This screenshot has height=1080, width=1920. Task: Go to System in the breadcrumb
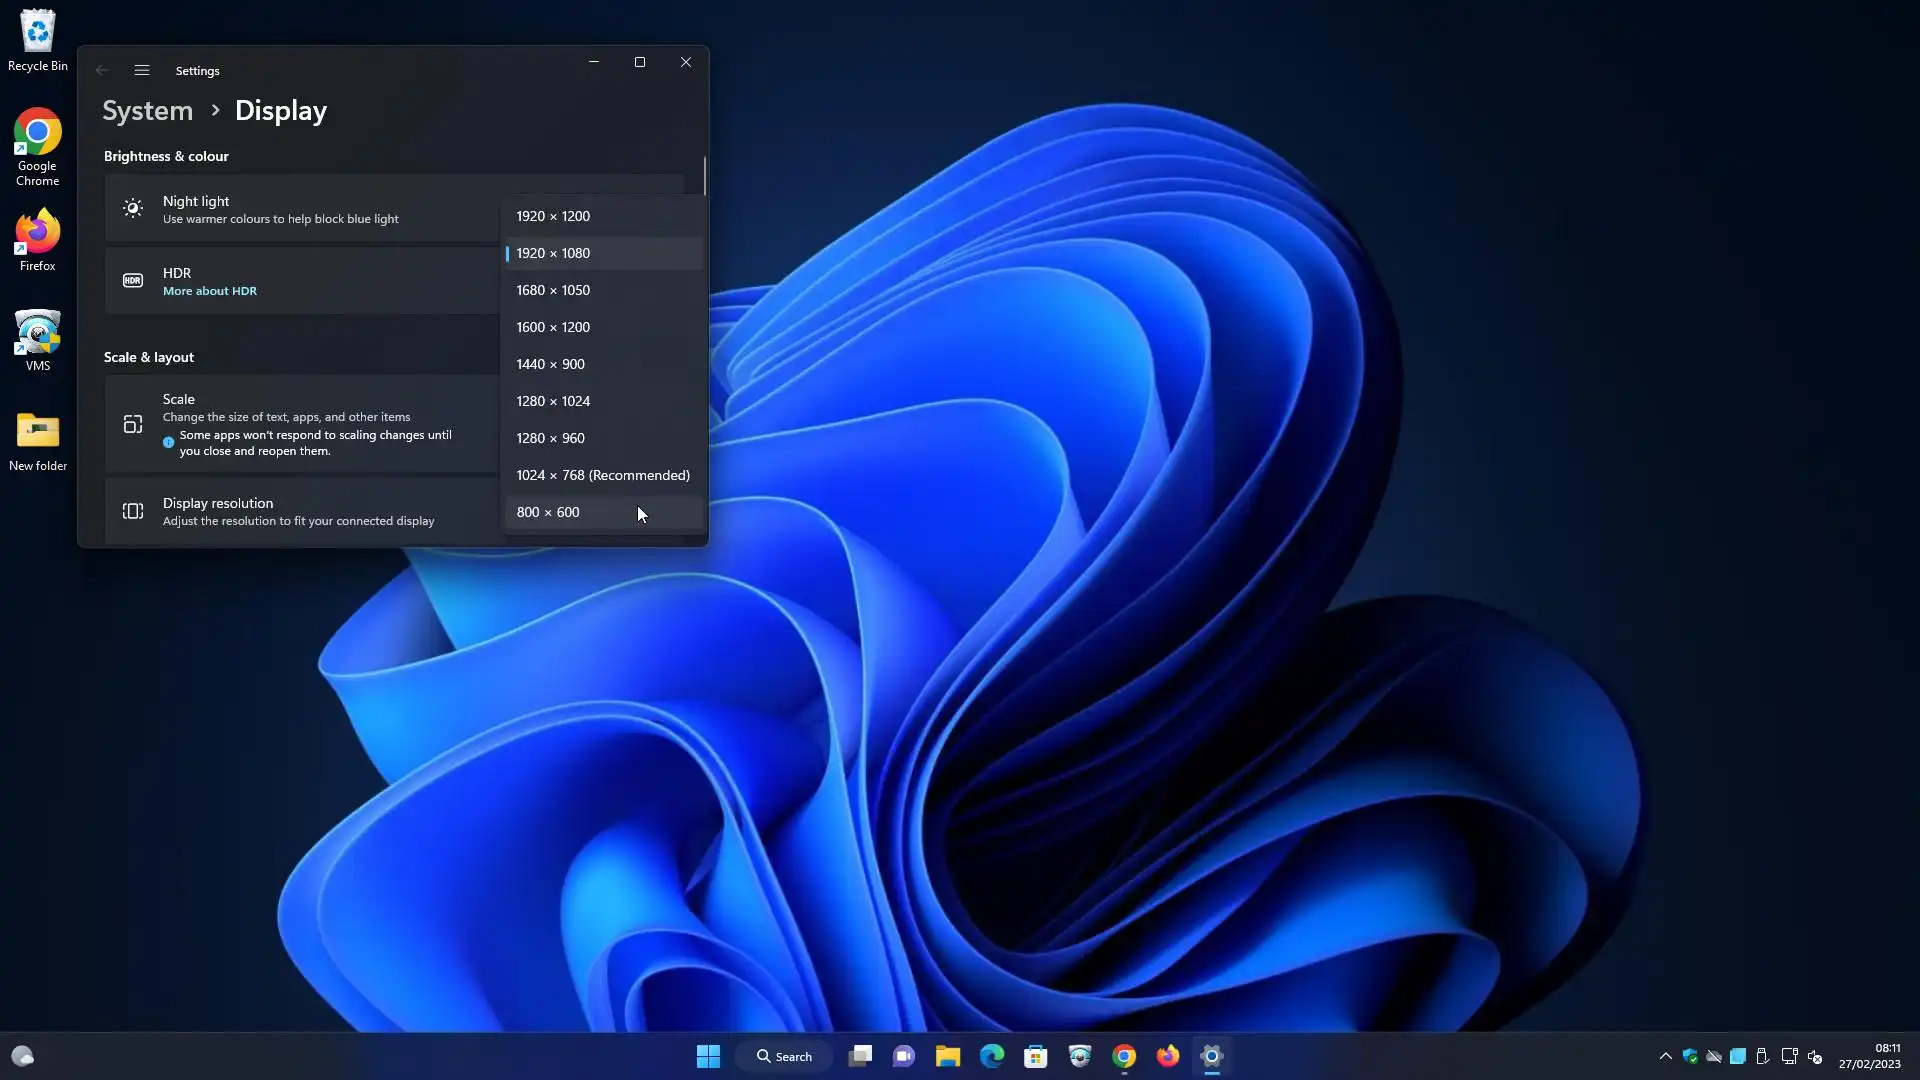click(148, 111)
